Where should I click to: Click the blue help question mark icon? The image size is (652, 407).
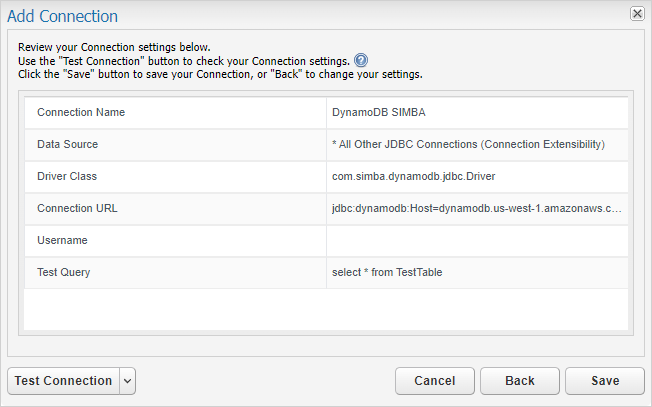(361, 61)
